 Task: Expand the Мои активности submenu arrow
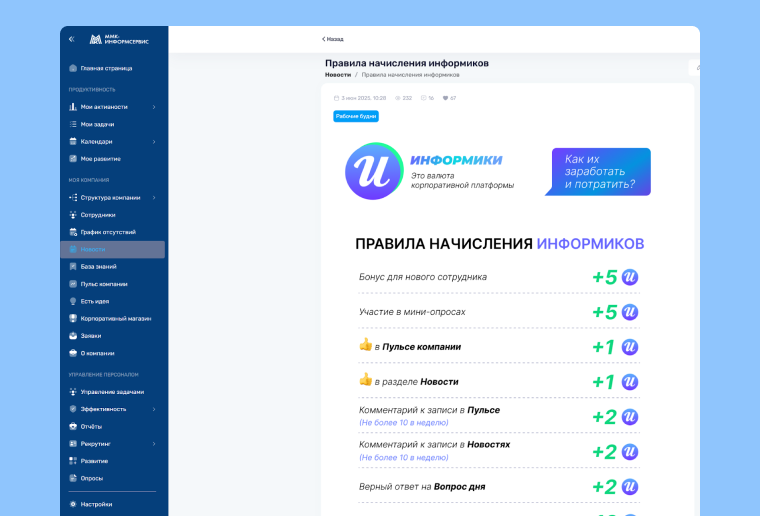[x=154, y=107]
